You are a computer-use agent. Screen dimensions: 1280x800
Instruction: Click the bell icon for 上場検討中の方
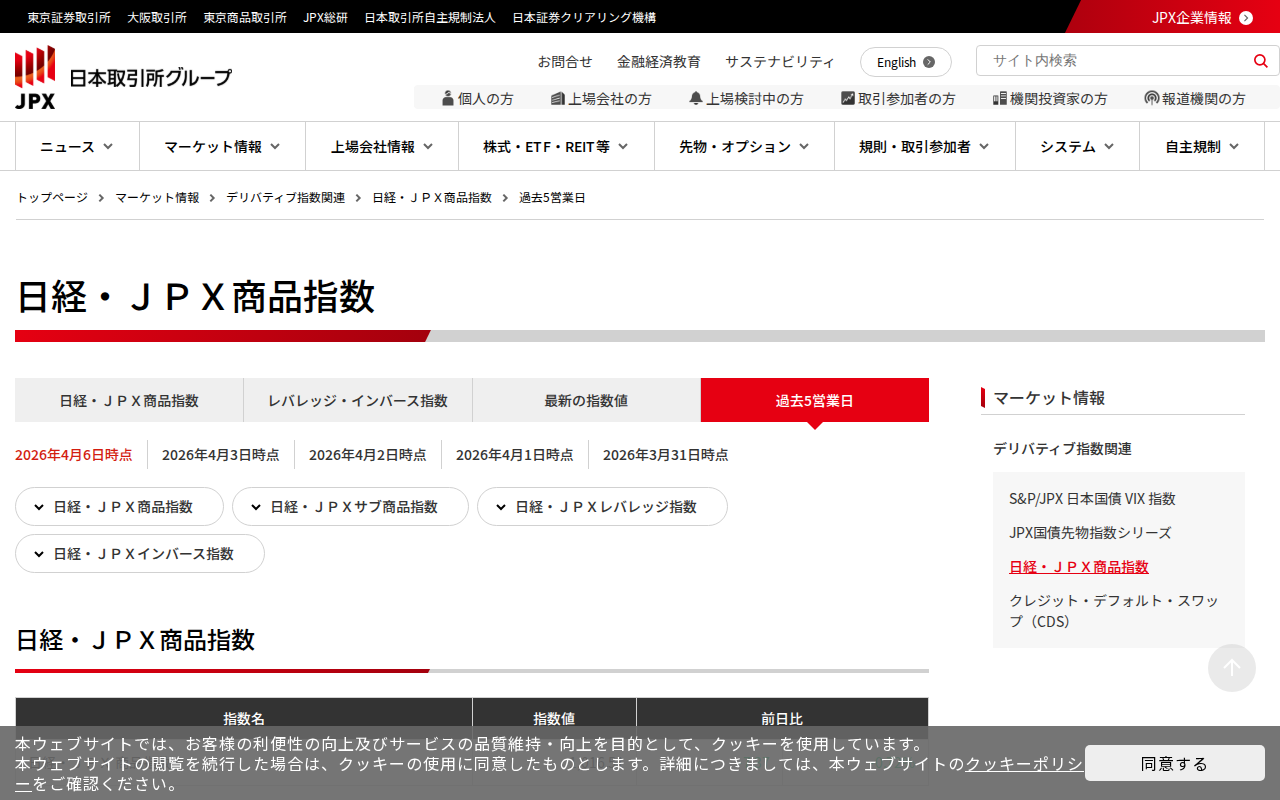[696, 98]
